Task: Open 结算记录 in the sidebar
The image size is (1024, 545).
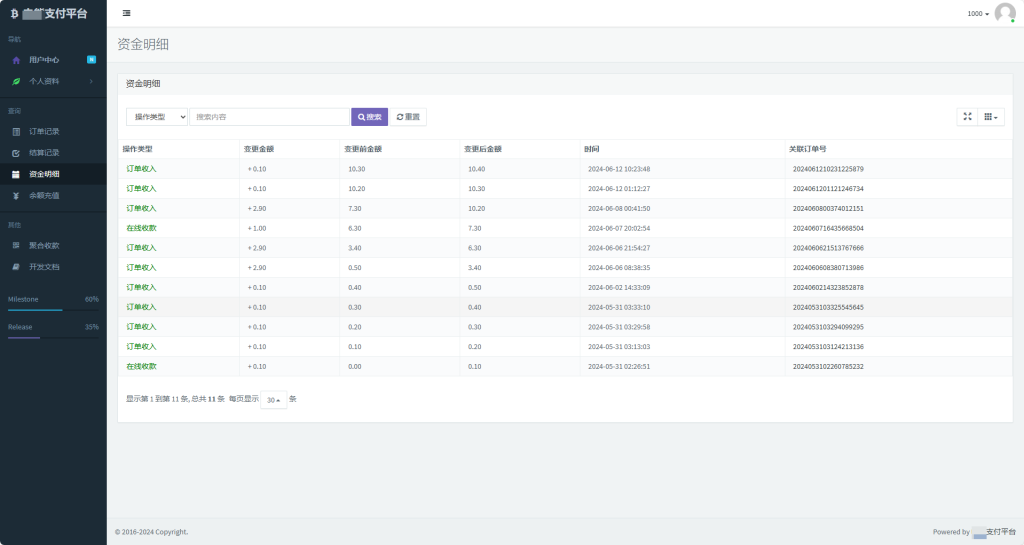Action: pyautogui.click(x=44, y=153)
